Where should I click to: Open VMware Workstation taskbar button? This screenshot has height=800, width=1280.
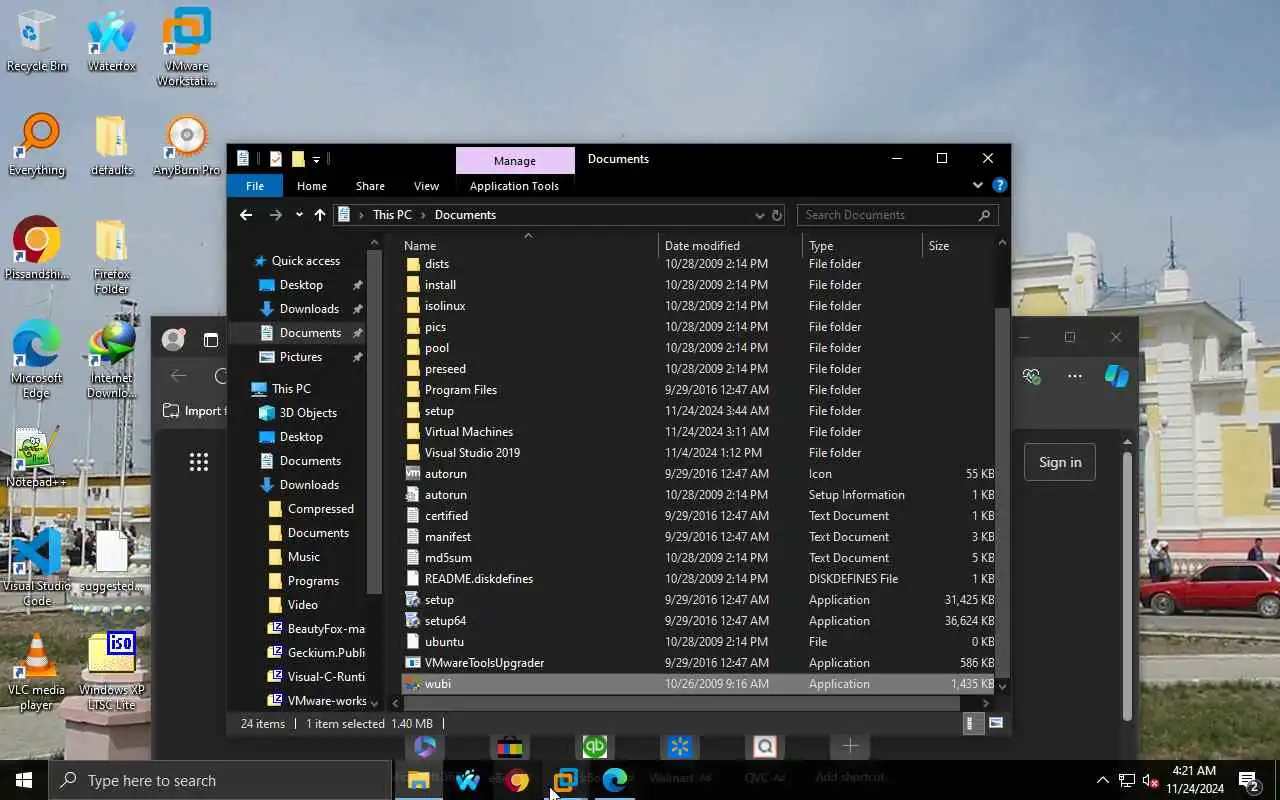pyautogui.click(x=566, y=780)
